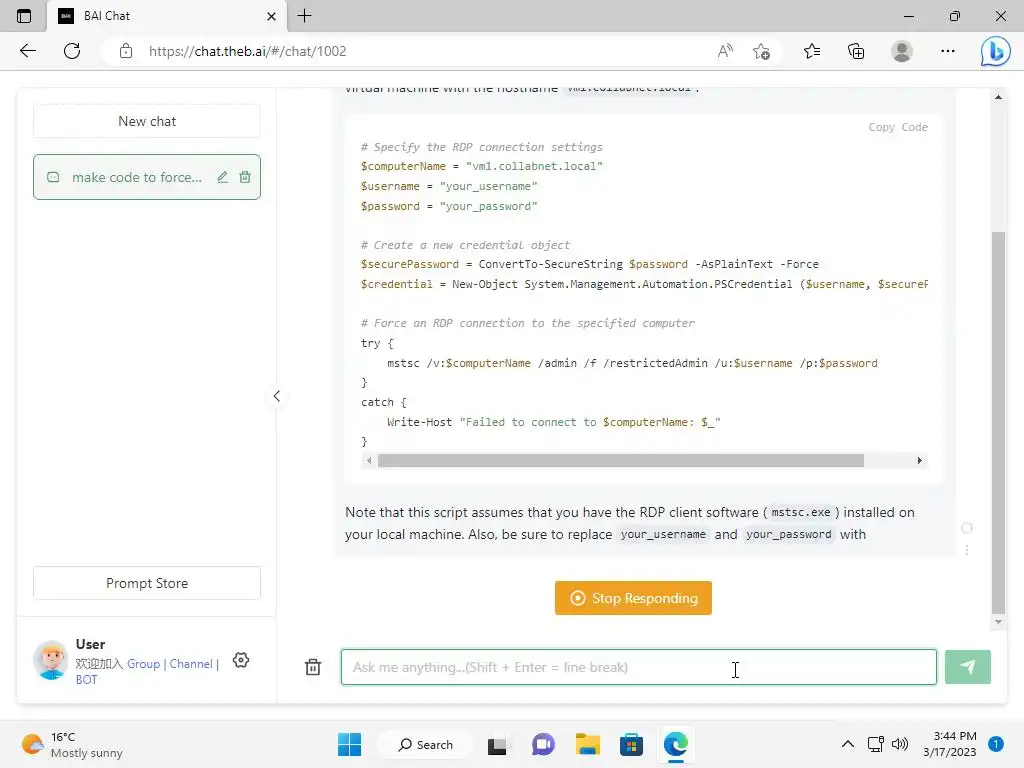Delete the 'make code to force...' chat
This screenshot has width=1024, height=768.
coord(245,177)
